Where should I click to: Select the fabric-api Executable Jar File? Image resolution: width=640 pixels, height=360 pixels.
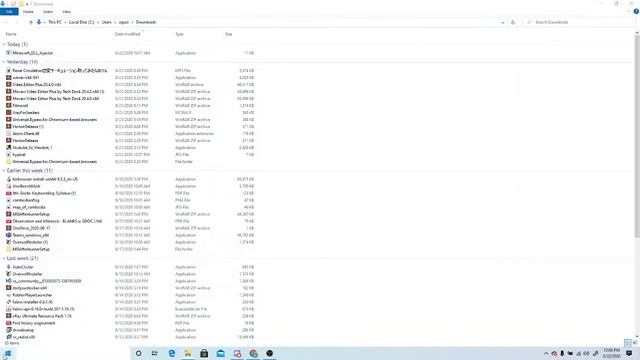(43, 309)
